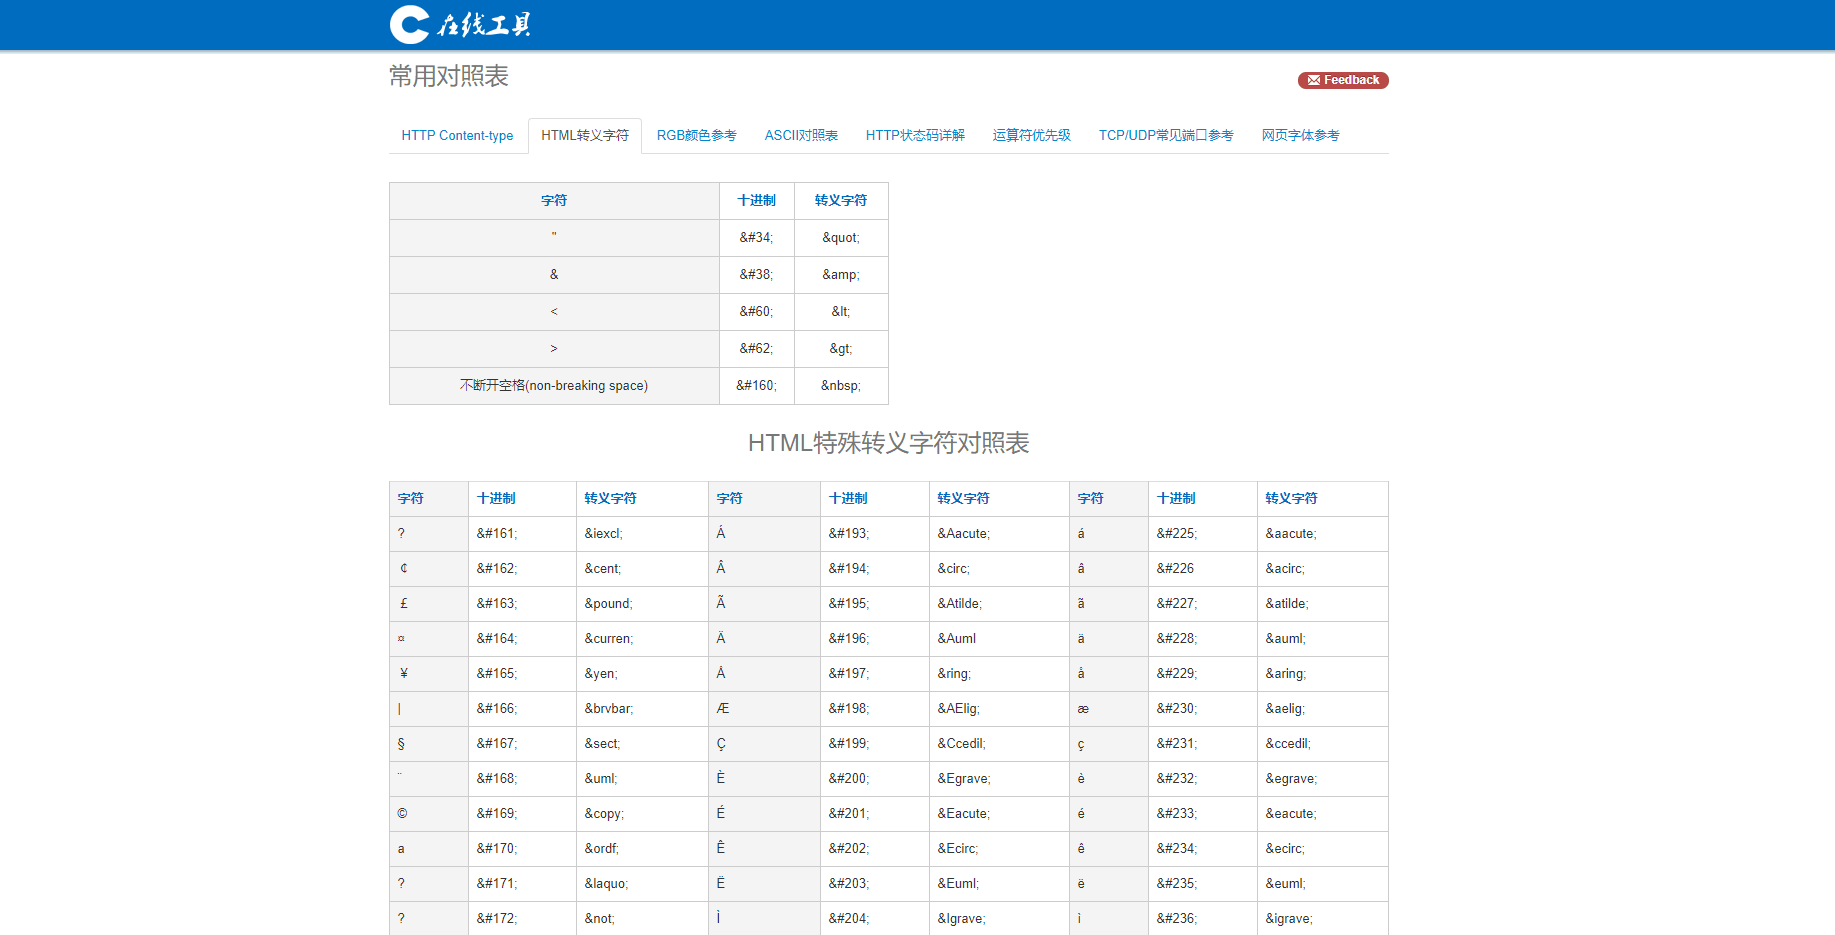Viewport: 1835px width, 935px height.
Task: Click the 转义字符 header in the top table
Action: click(x=841, y=200)
